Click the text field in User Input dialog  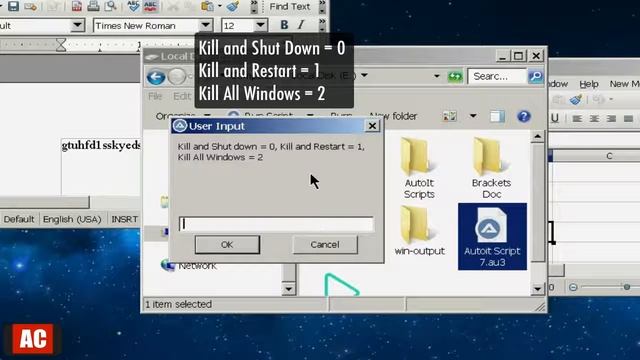(x=276, y=224)
